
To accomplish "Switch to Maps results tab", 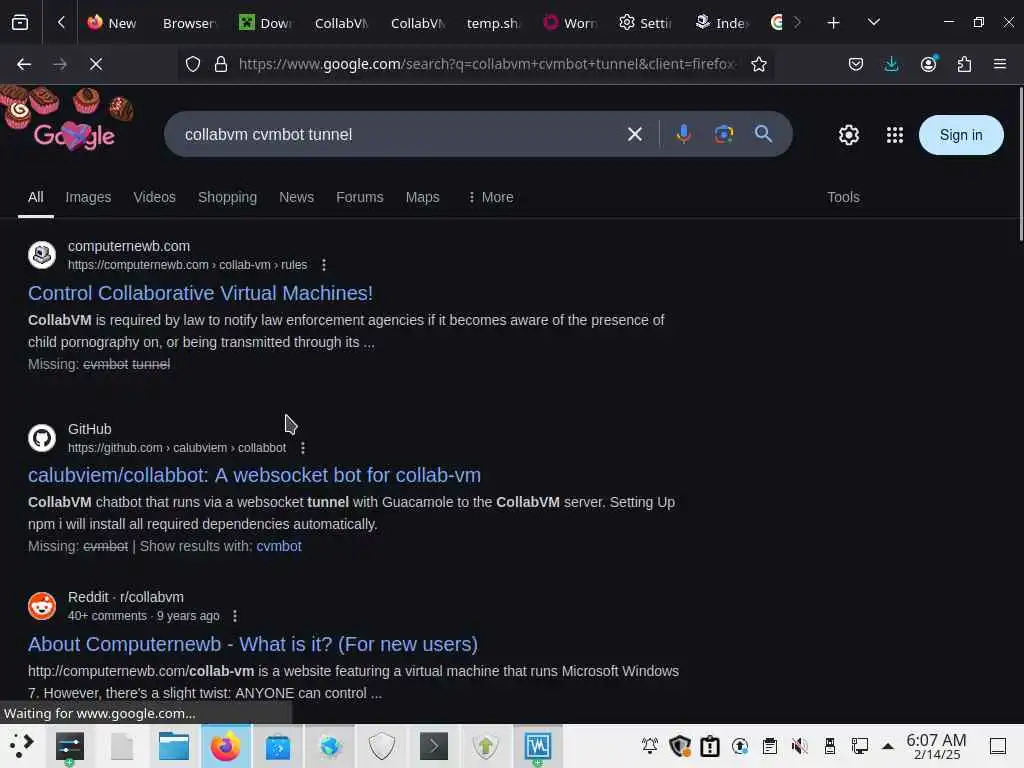I will click(x=423, y=197).
